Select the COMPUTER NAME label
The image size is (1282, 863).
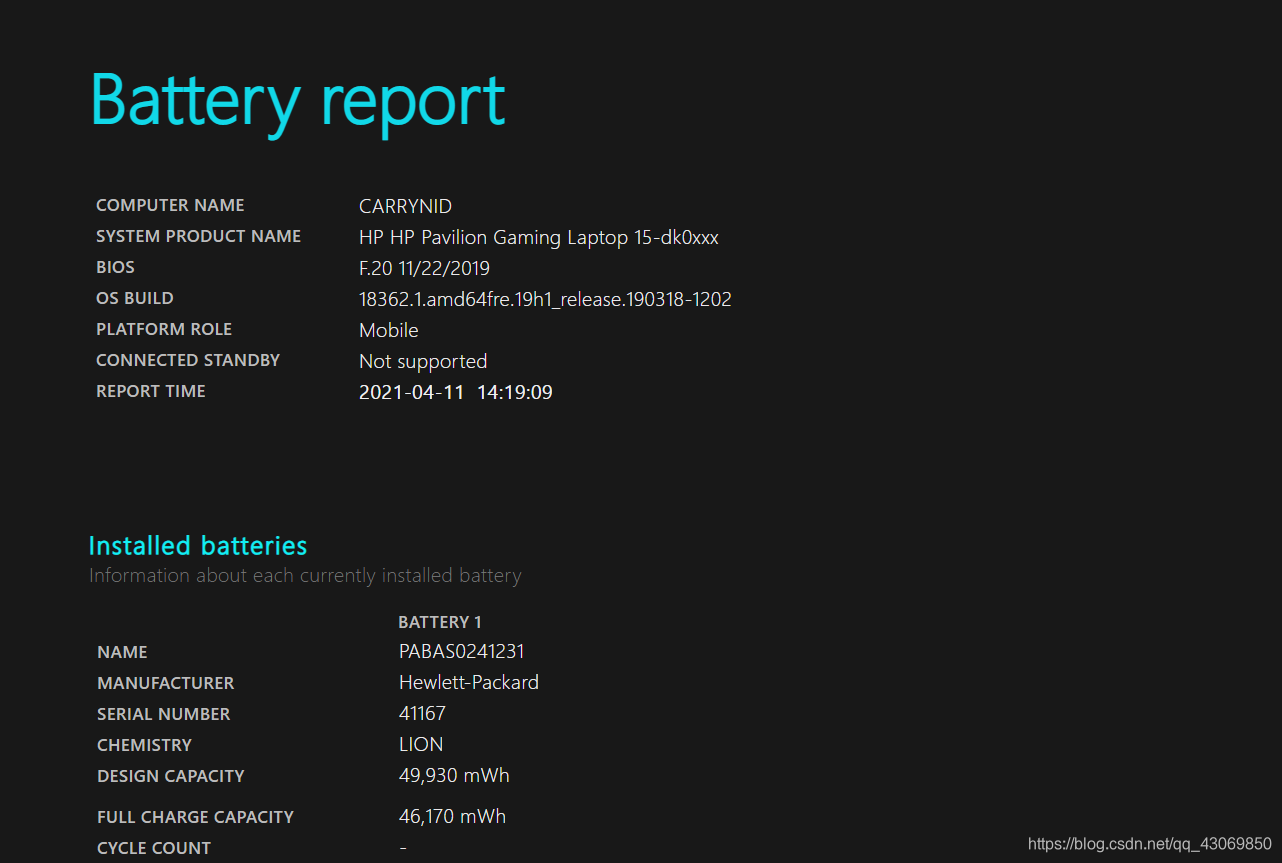[x=170, y=205]
